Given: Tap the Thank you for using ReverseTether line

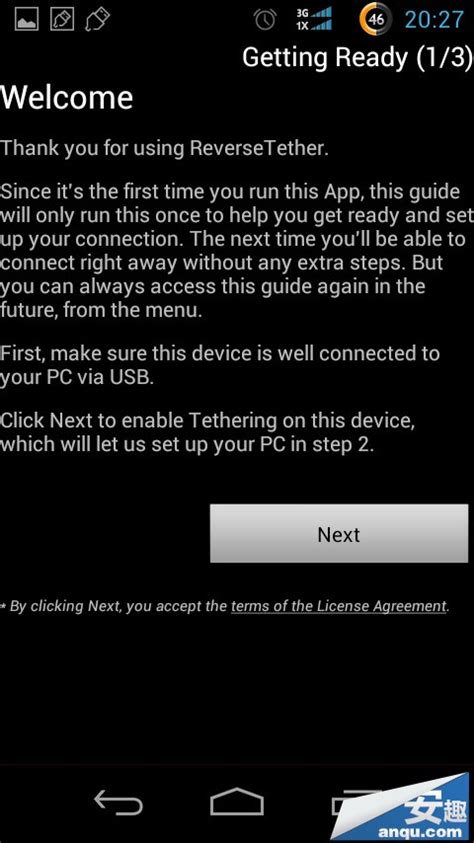Looking at the screenshot, I should pos(164,148).
